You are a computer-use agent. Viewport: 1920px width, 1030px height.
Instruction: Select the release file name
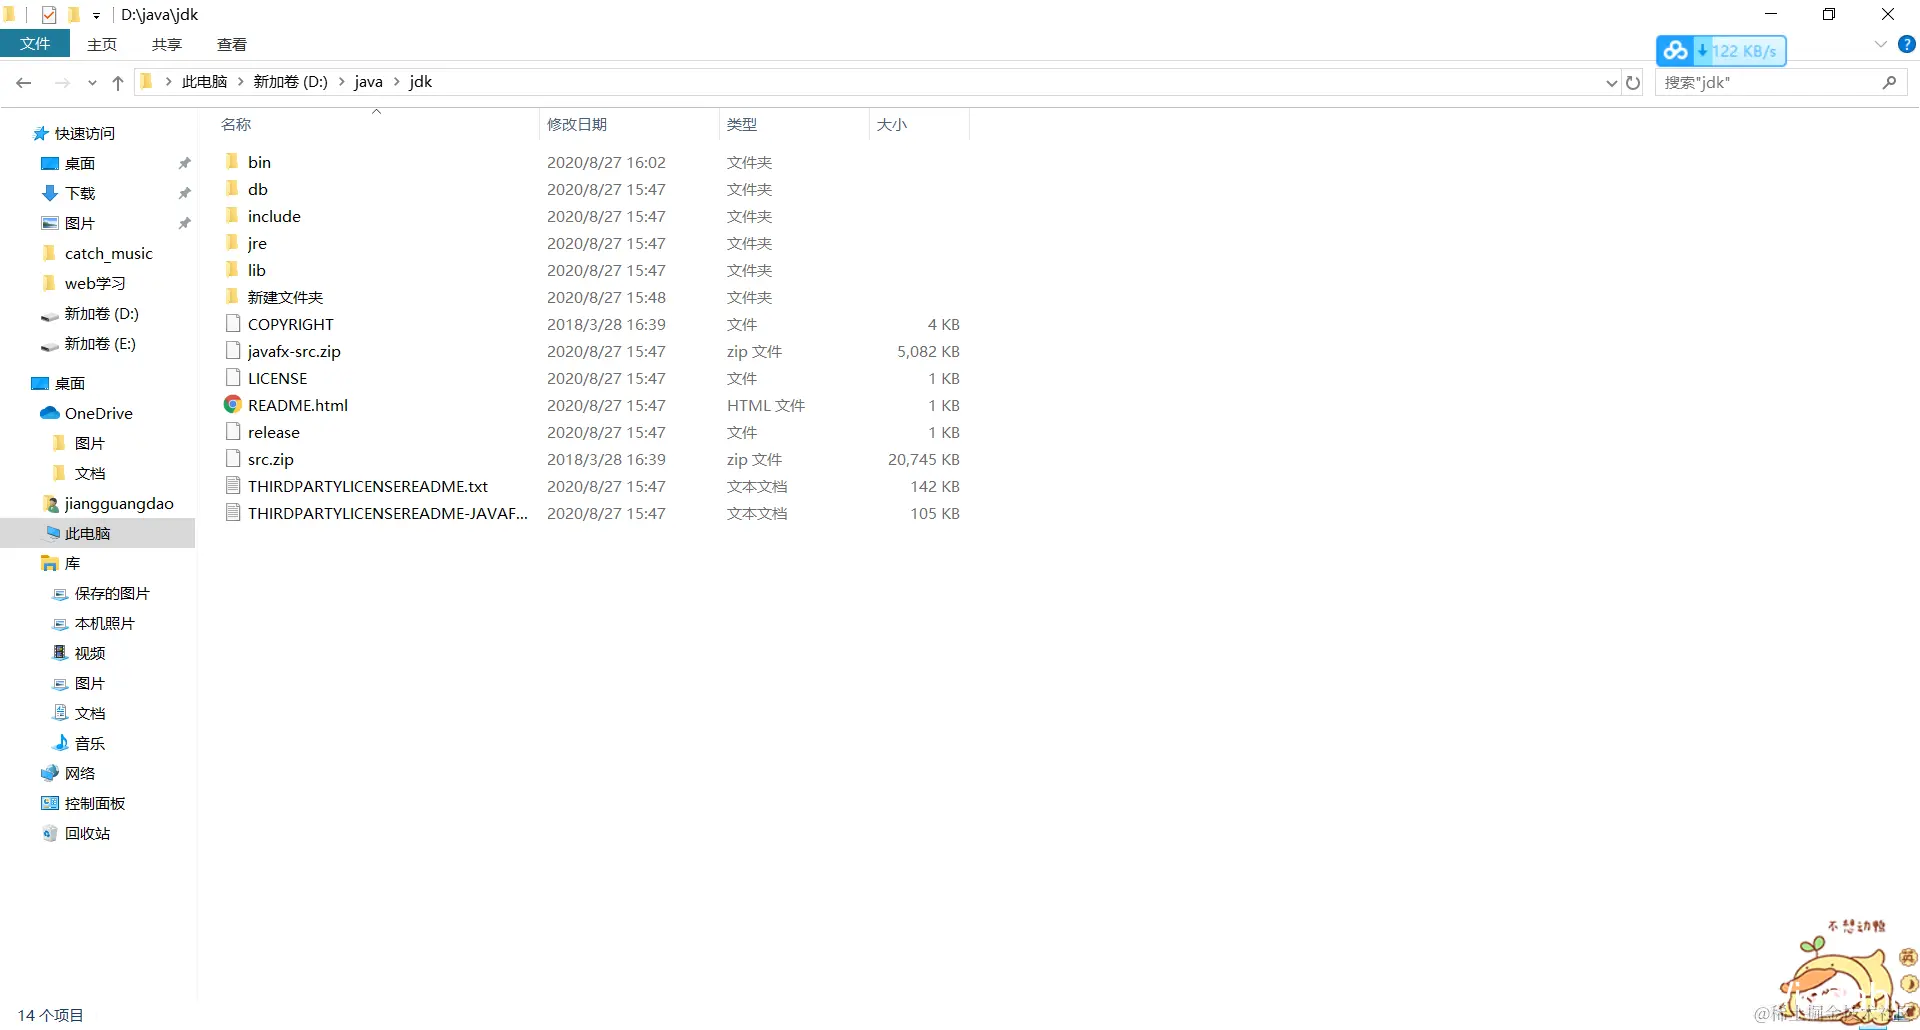click(274, 432)
